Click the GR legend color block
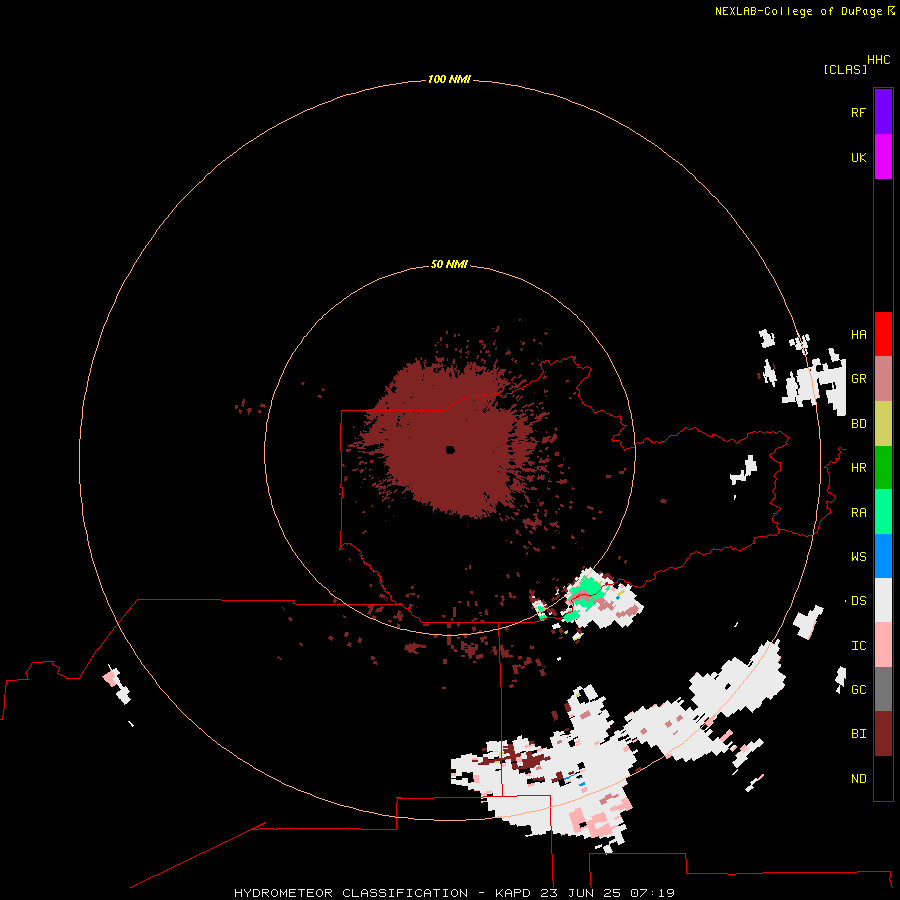The height and width of the screenshot is (900, 900). pyautogui.click(x=883, y=379)
